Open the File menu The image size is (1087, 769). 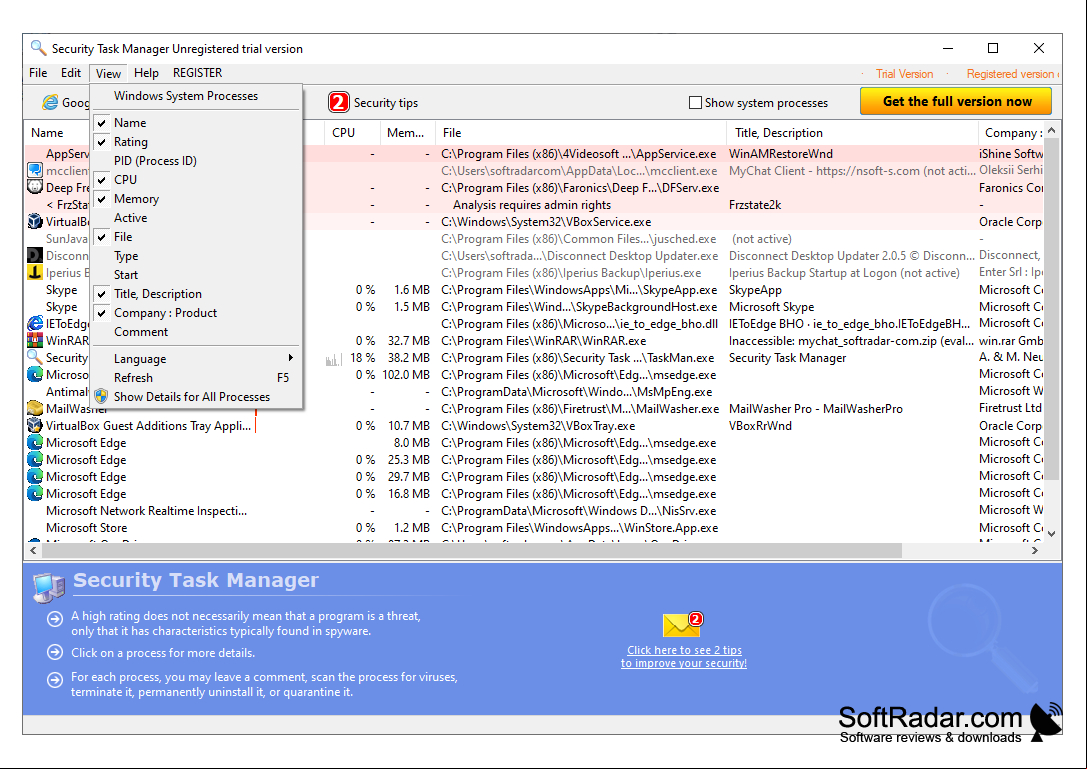38,73
